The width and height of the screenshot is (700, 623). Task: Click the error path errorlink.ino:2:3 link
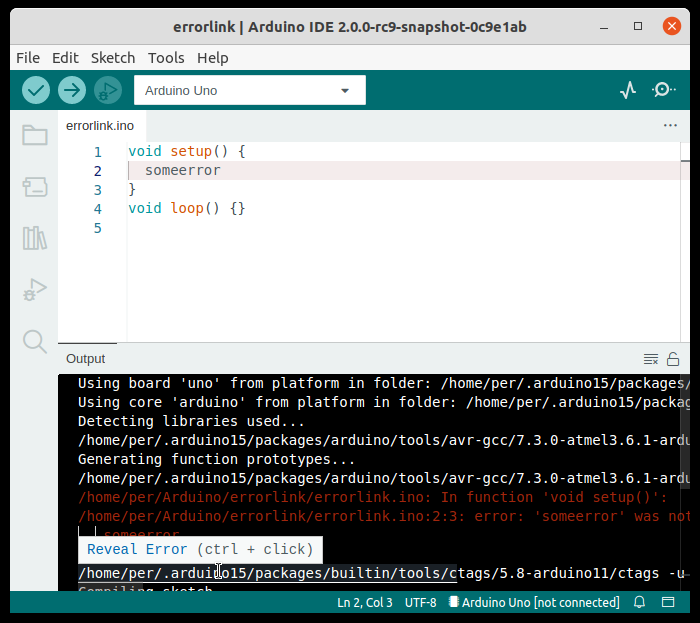[271, 516]
